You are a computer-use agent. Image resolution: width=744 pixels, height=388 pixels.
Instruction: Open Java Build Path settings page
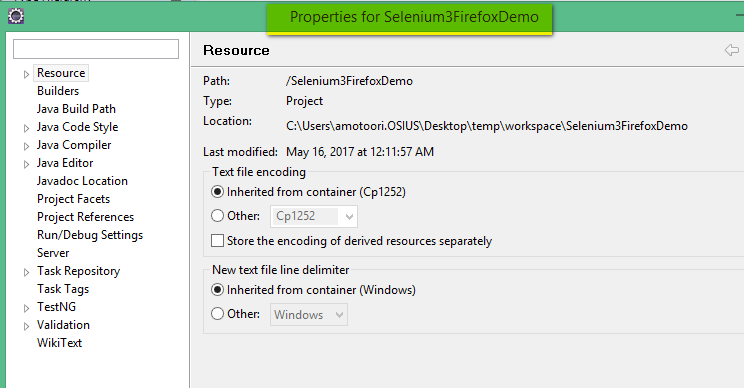point(76,109)
